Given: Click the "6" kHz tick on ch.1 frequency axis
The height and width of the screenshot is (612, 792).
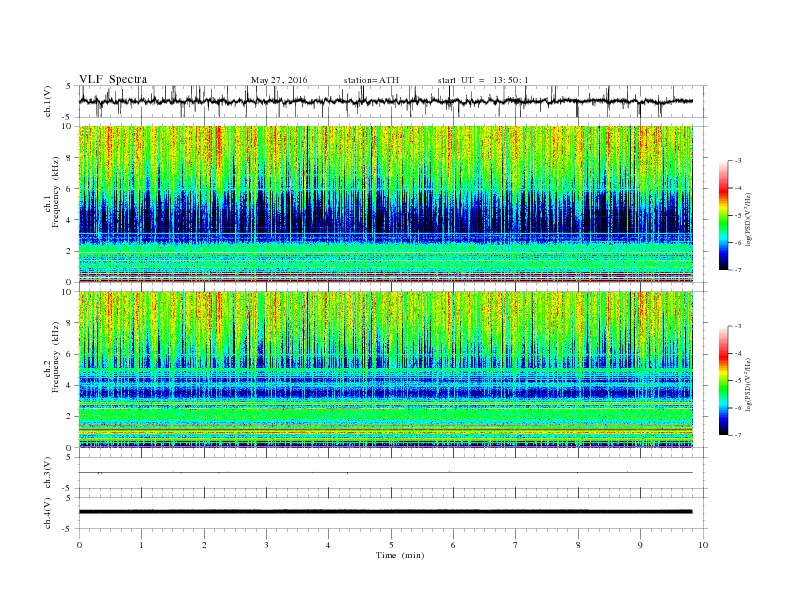Looking at the screenshot, I should pyautogui.click(x=70, y=189).
